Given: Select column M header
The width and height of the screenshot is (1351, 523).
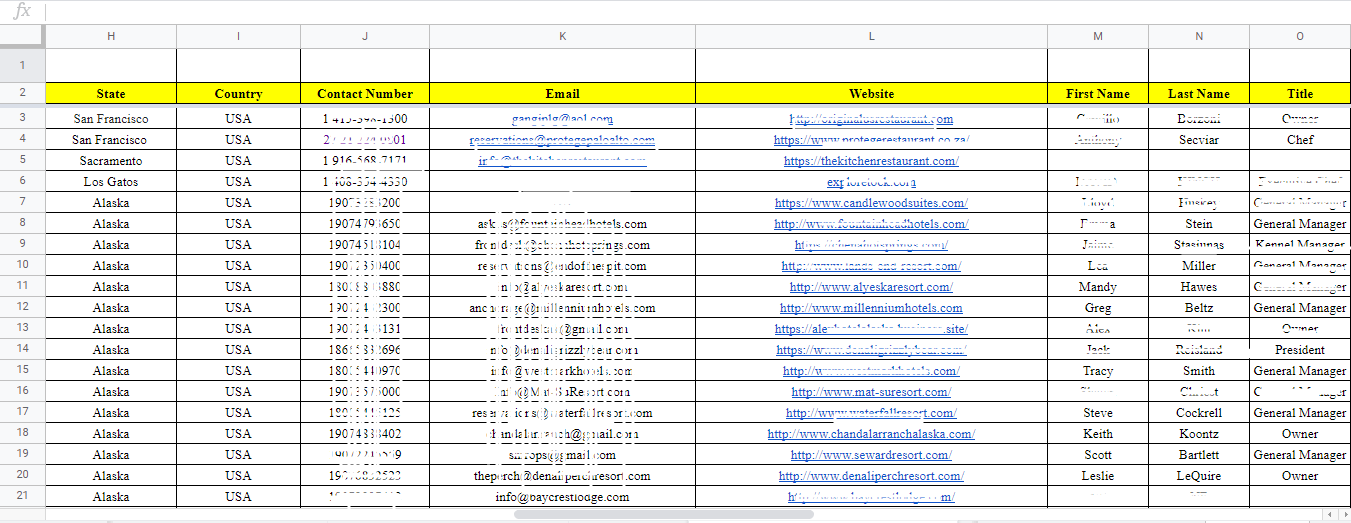Looking at the screenshot, I should [1098, 36].
